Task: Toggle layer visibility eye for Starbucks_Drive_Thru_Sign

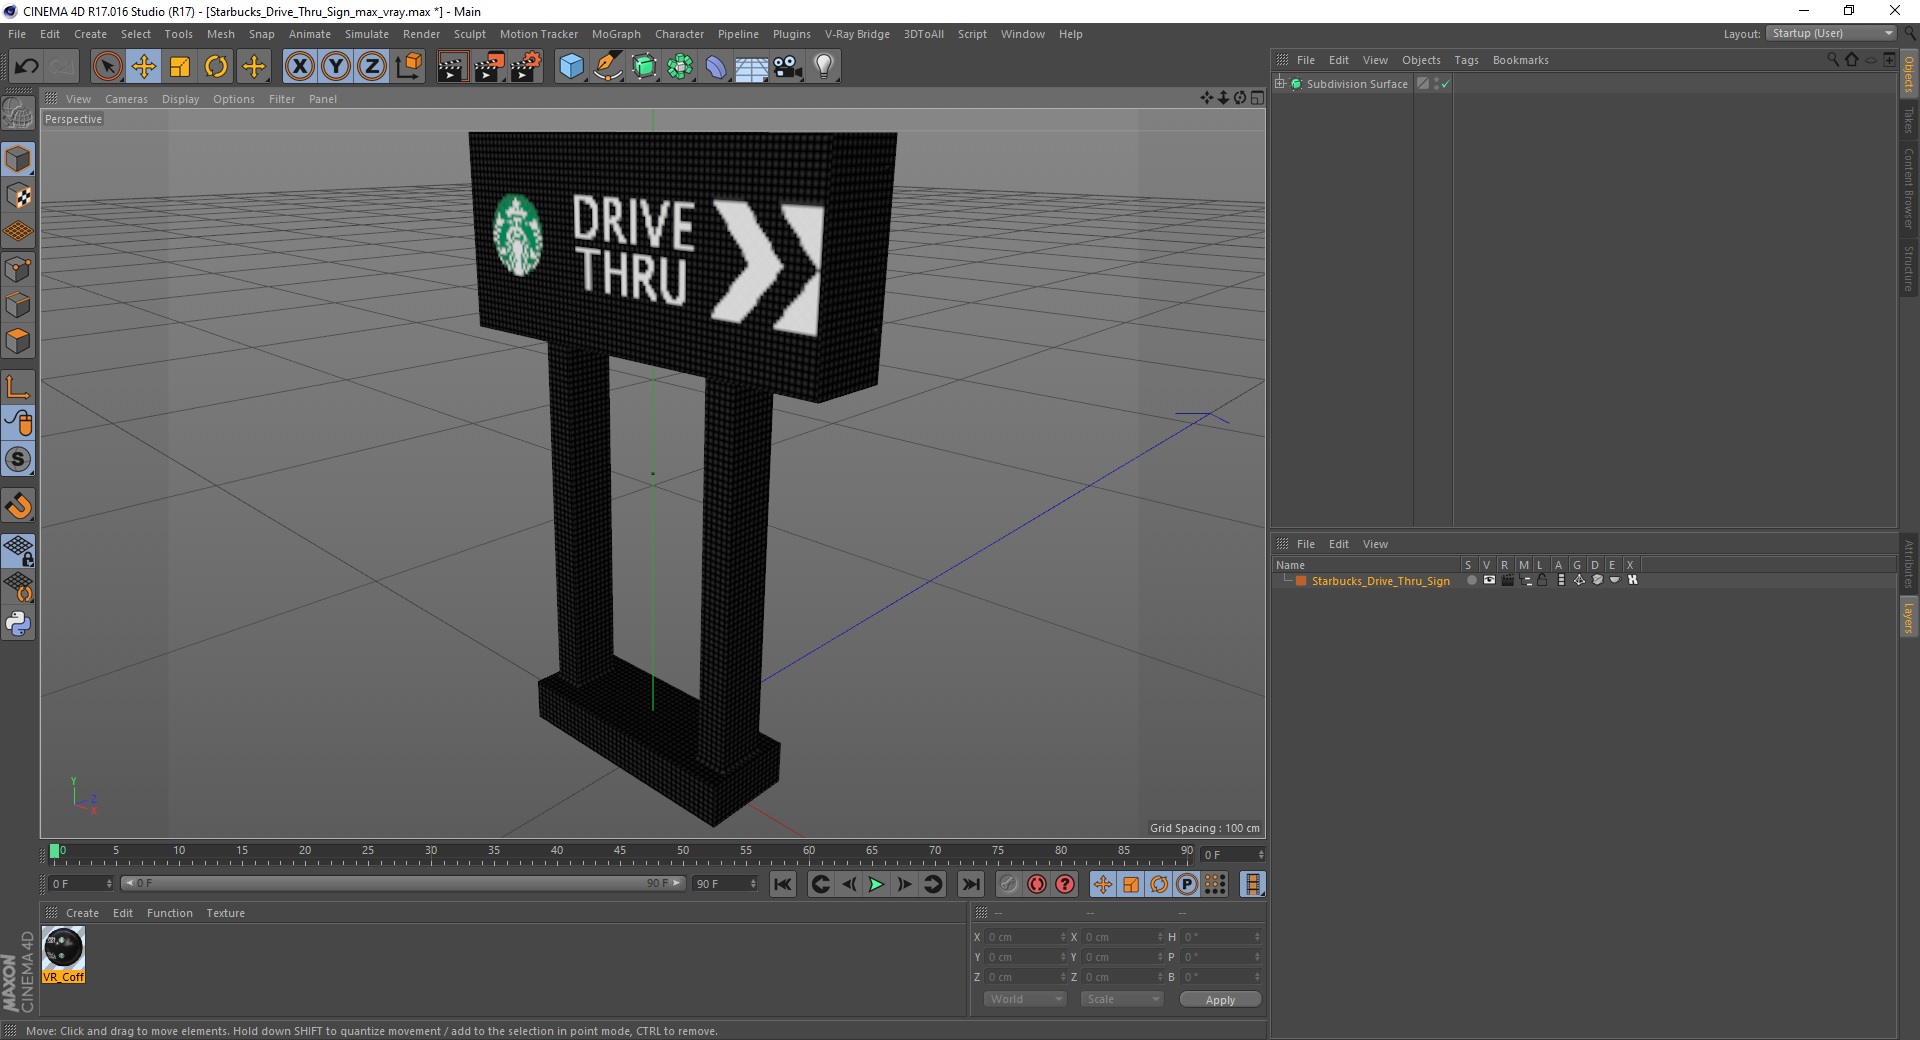Action: 1489,581
